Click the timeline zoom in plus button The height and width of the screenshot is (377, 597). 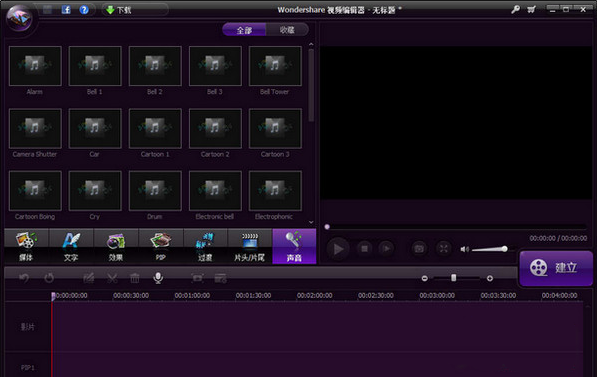[490, 278]
